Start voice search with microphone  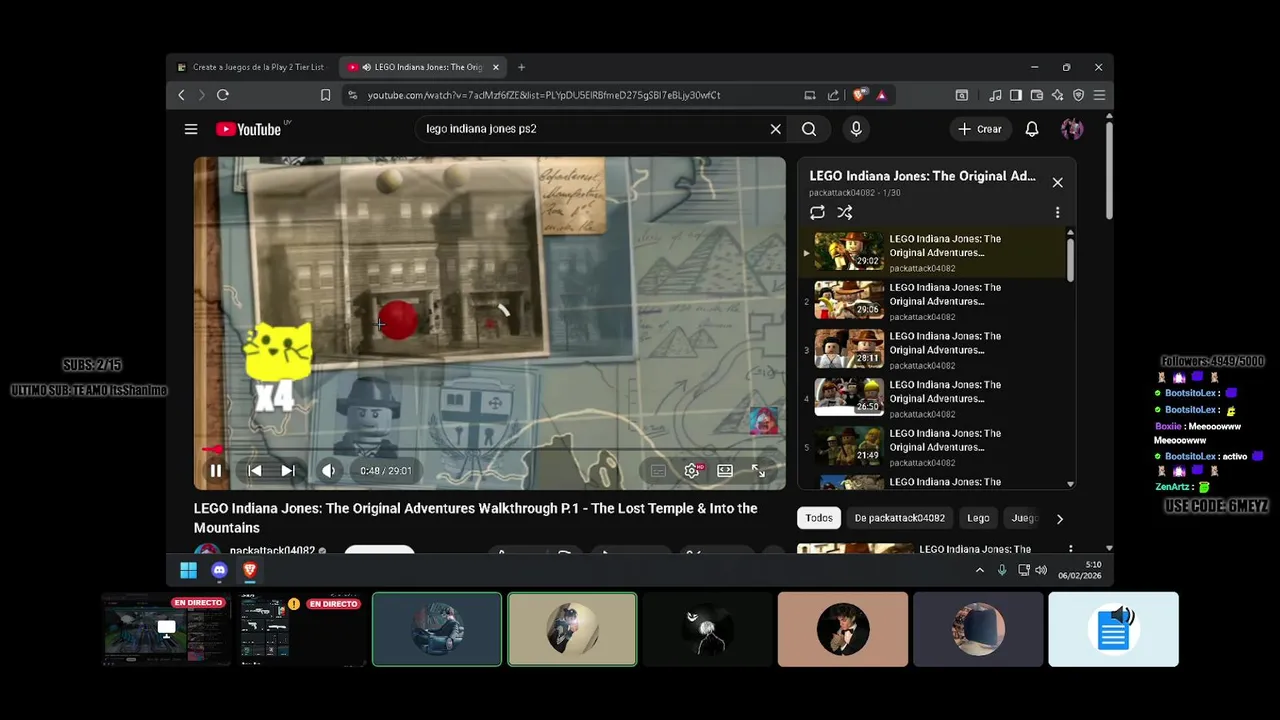tap(856, 129)
